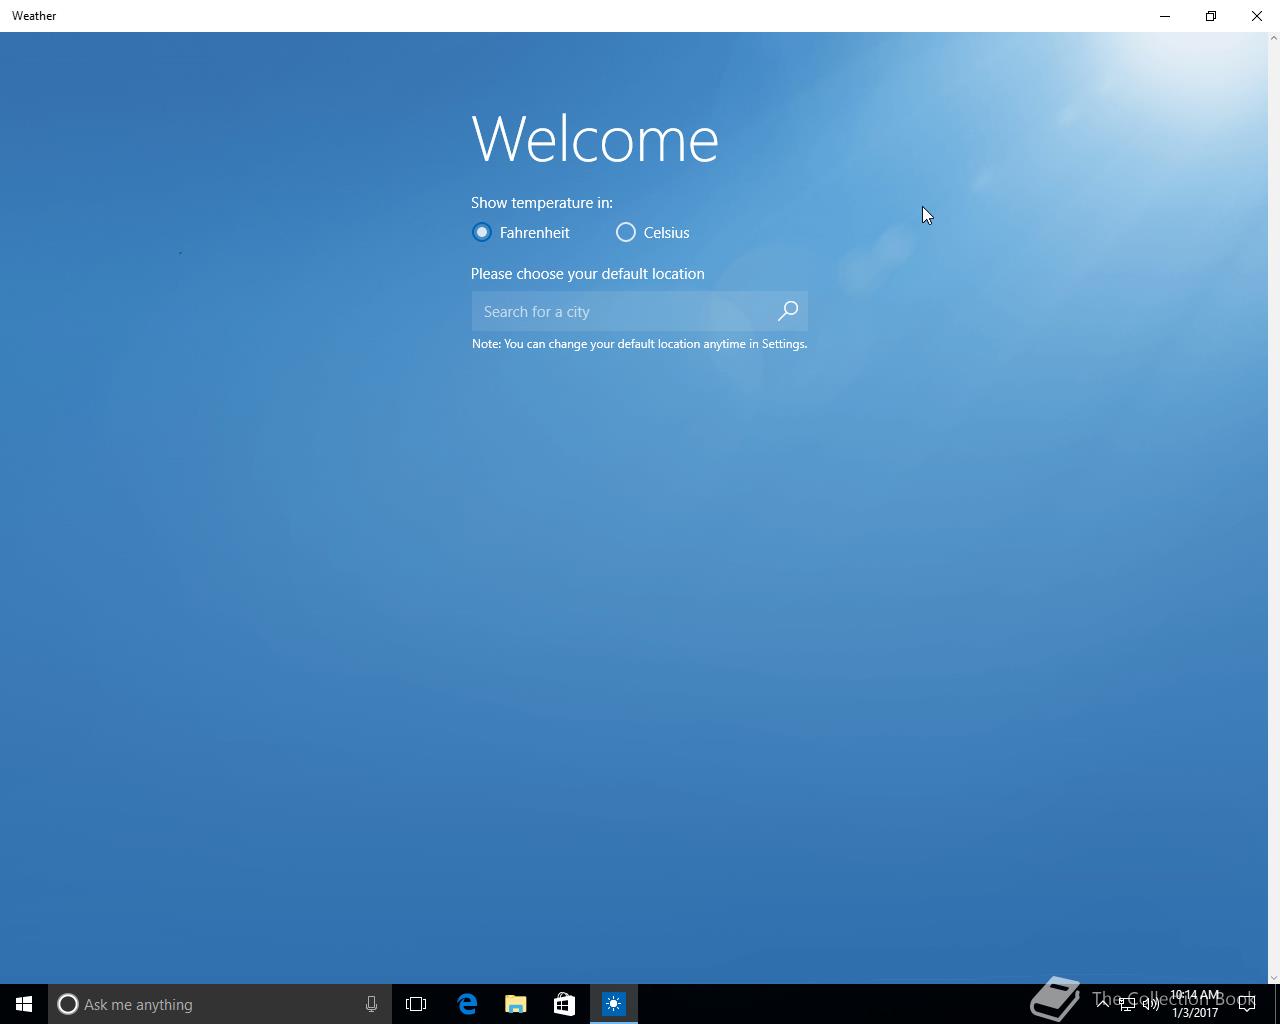The image size is (1280, 1024).
Task: Click the Search for a city field
Action: 639,311
